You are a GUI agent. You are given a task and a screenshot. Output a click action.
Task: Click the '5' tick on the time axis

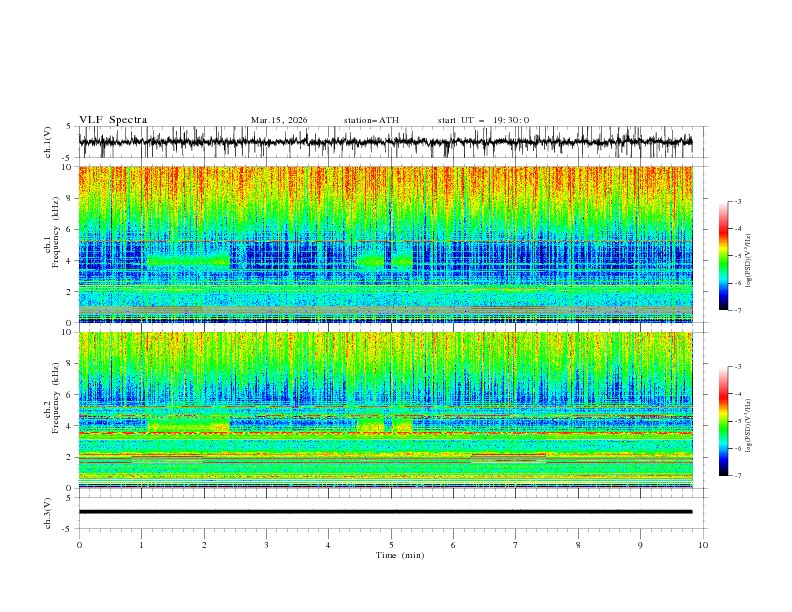391,545
